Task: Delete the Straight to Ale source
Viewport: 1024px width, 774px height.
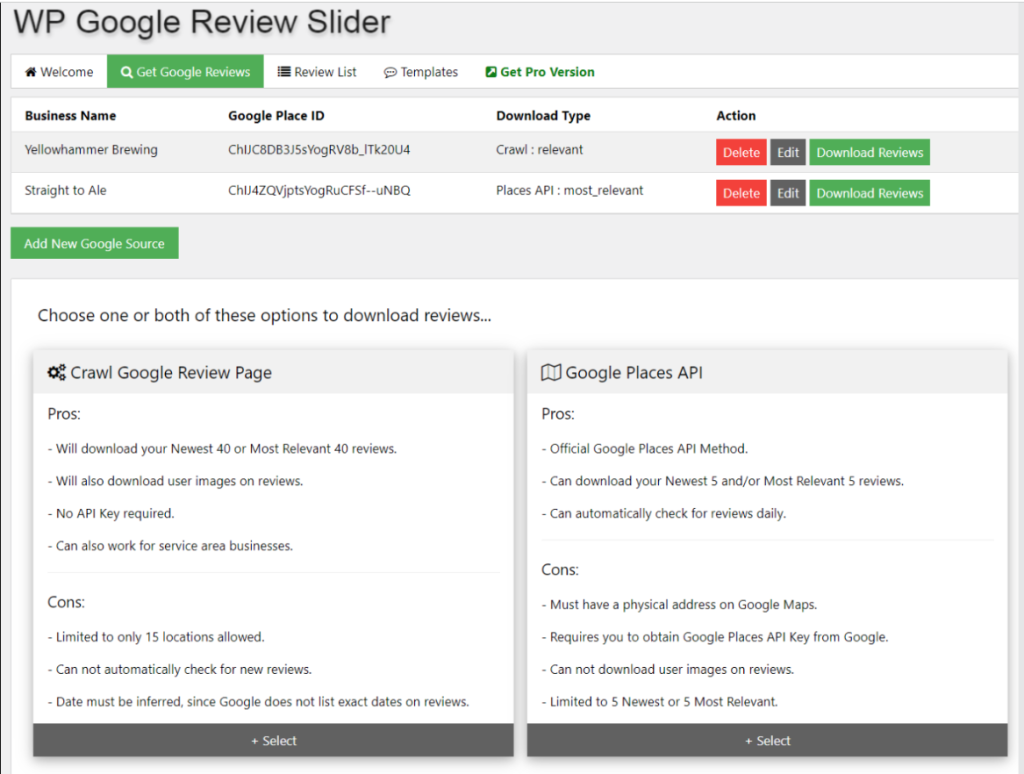Action: point(741,193)
